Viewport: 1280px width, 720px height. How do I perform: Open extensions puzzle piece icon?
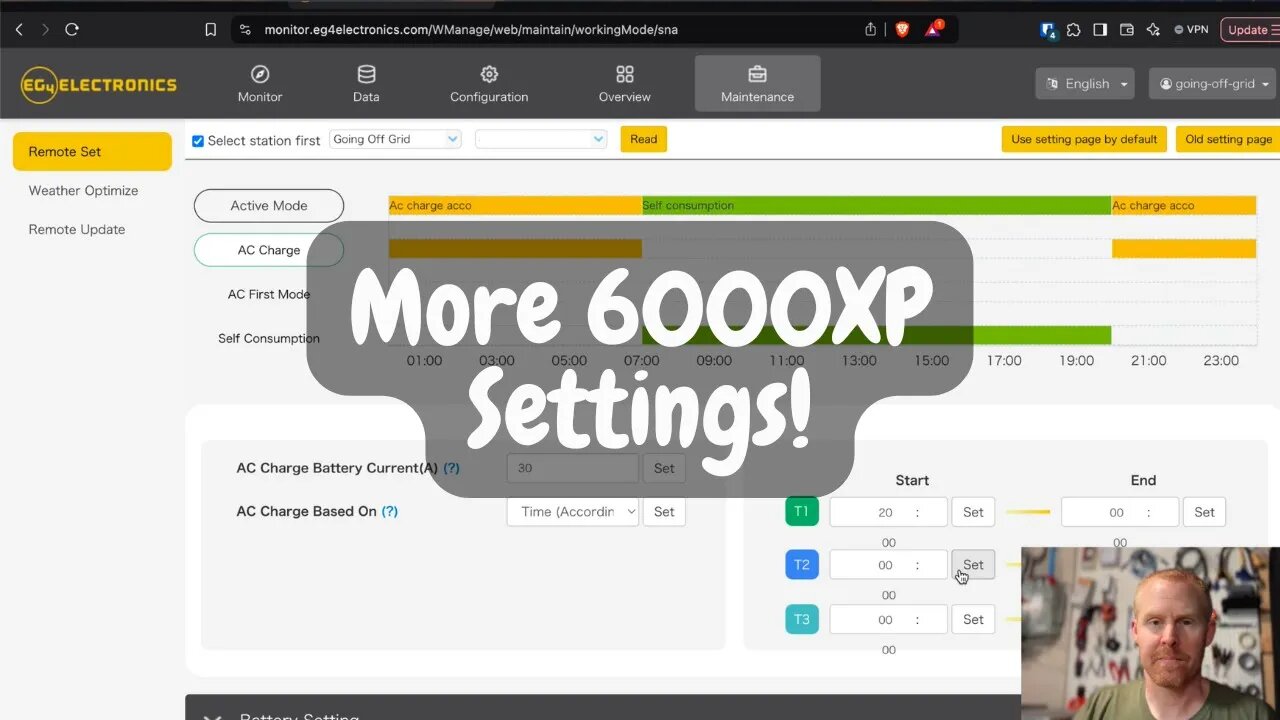coord(1074,30)
